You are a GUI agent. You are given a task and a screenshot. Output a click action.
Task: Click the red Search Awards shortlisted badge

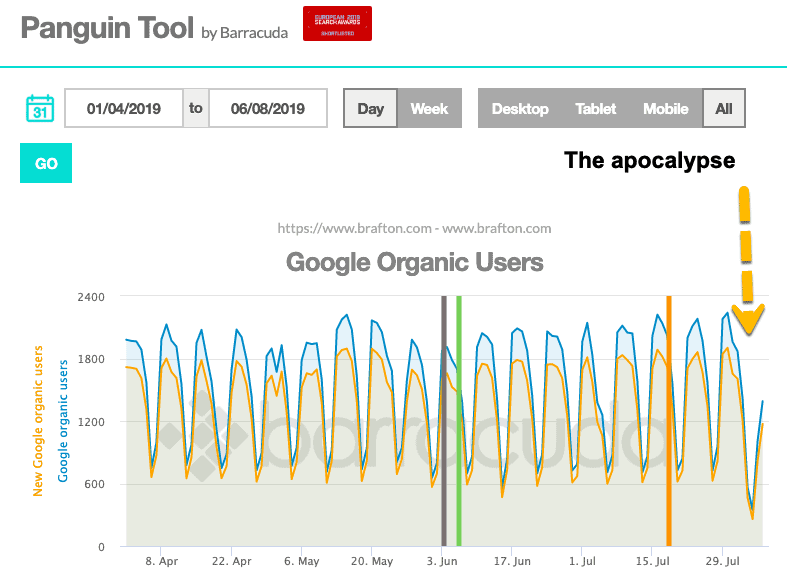pos(337,24)
